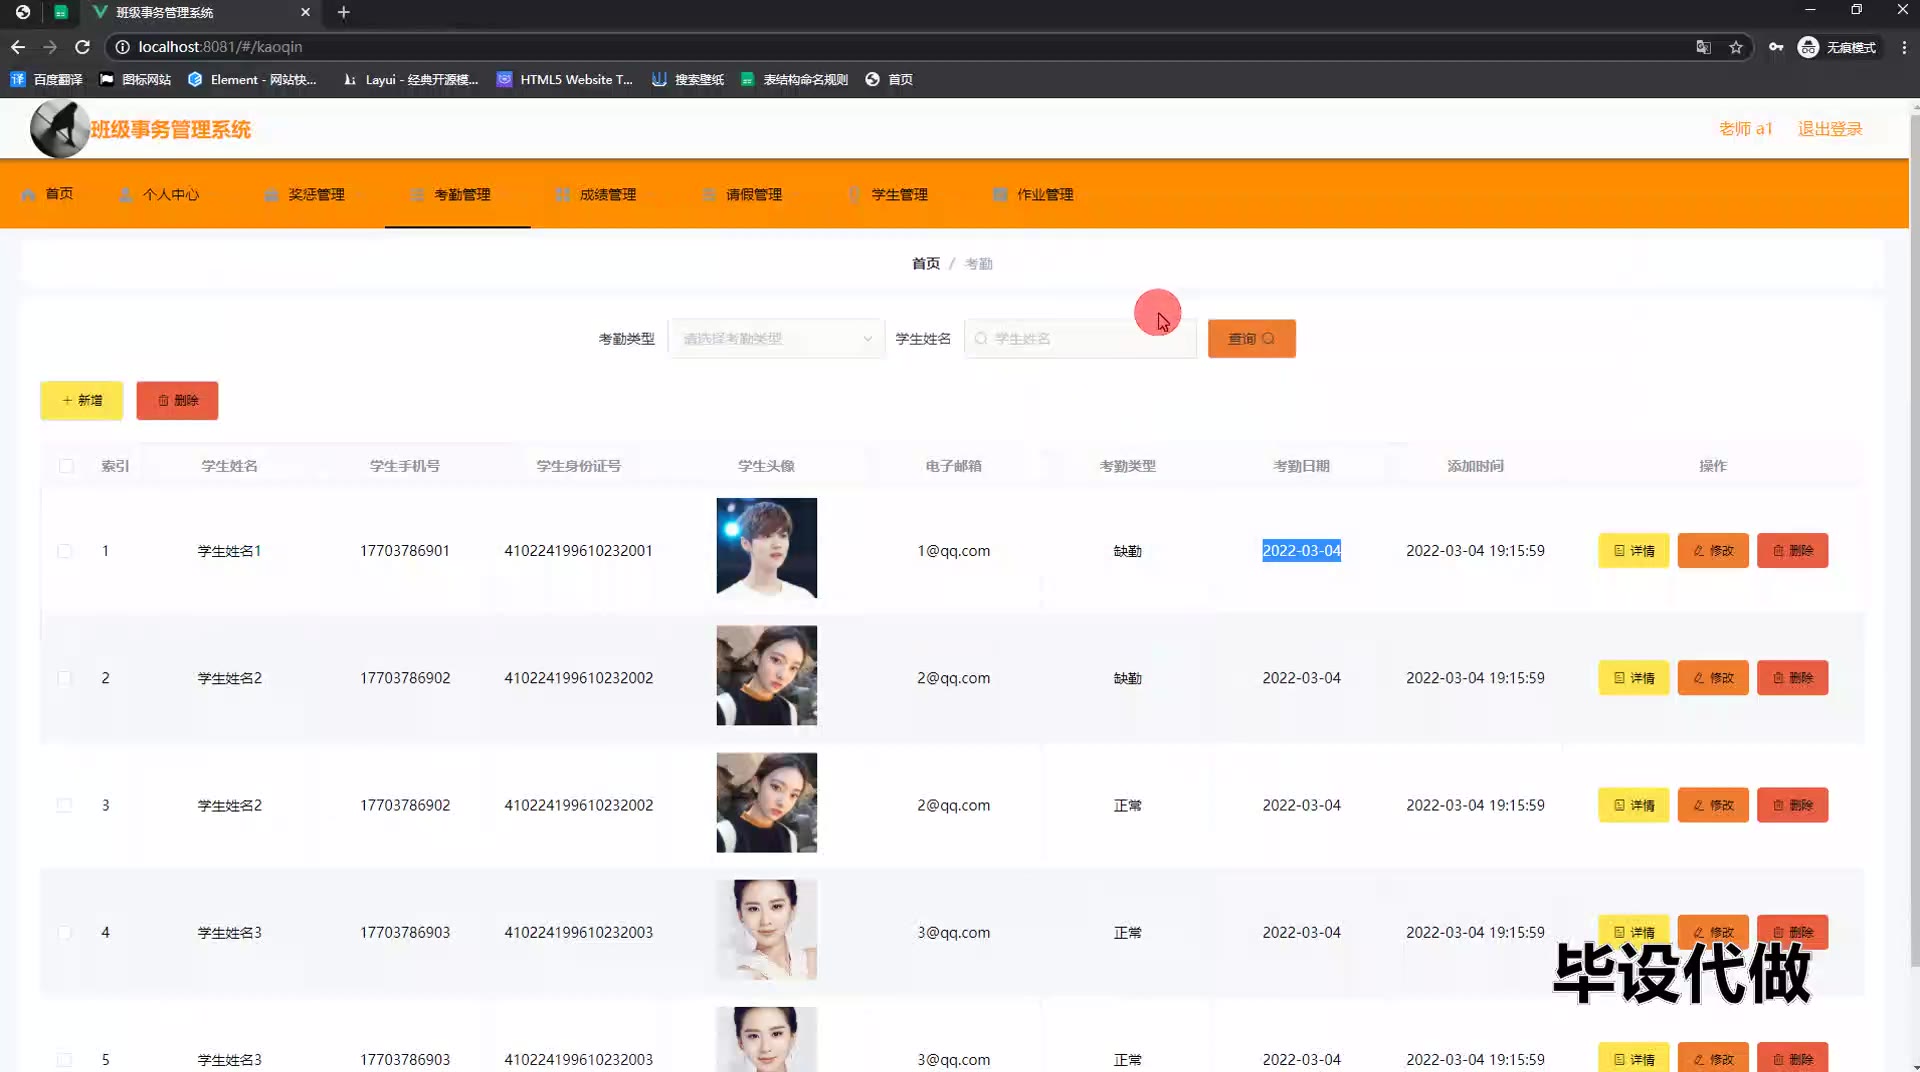Click the 首页 breadcrumb link
The image size is (1920, 1072).
[x=926, y=264]
